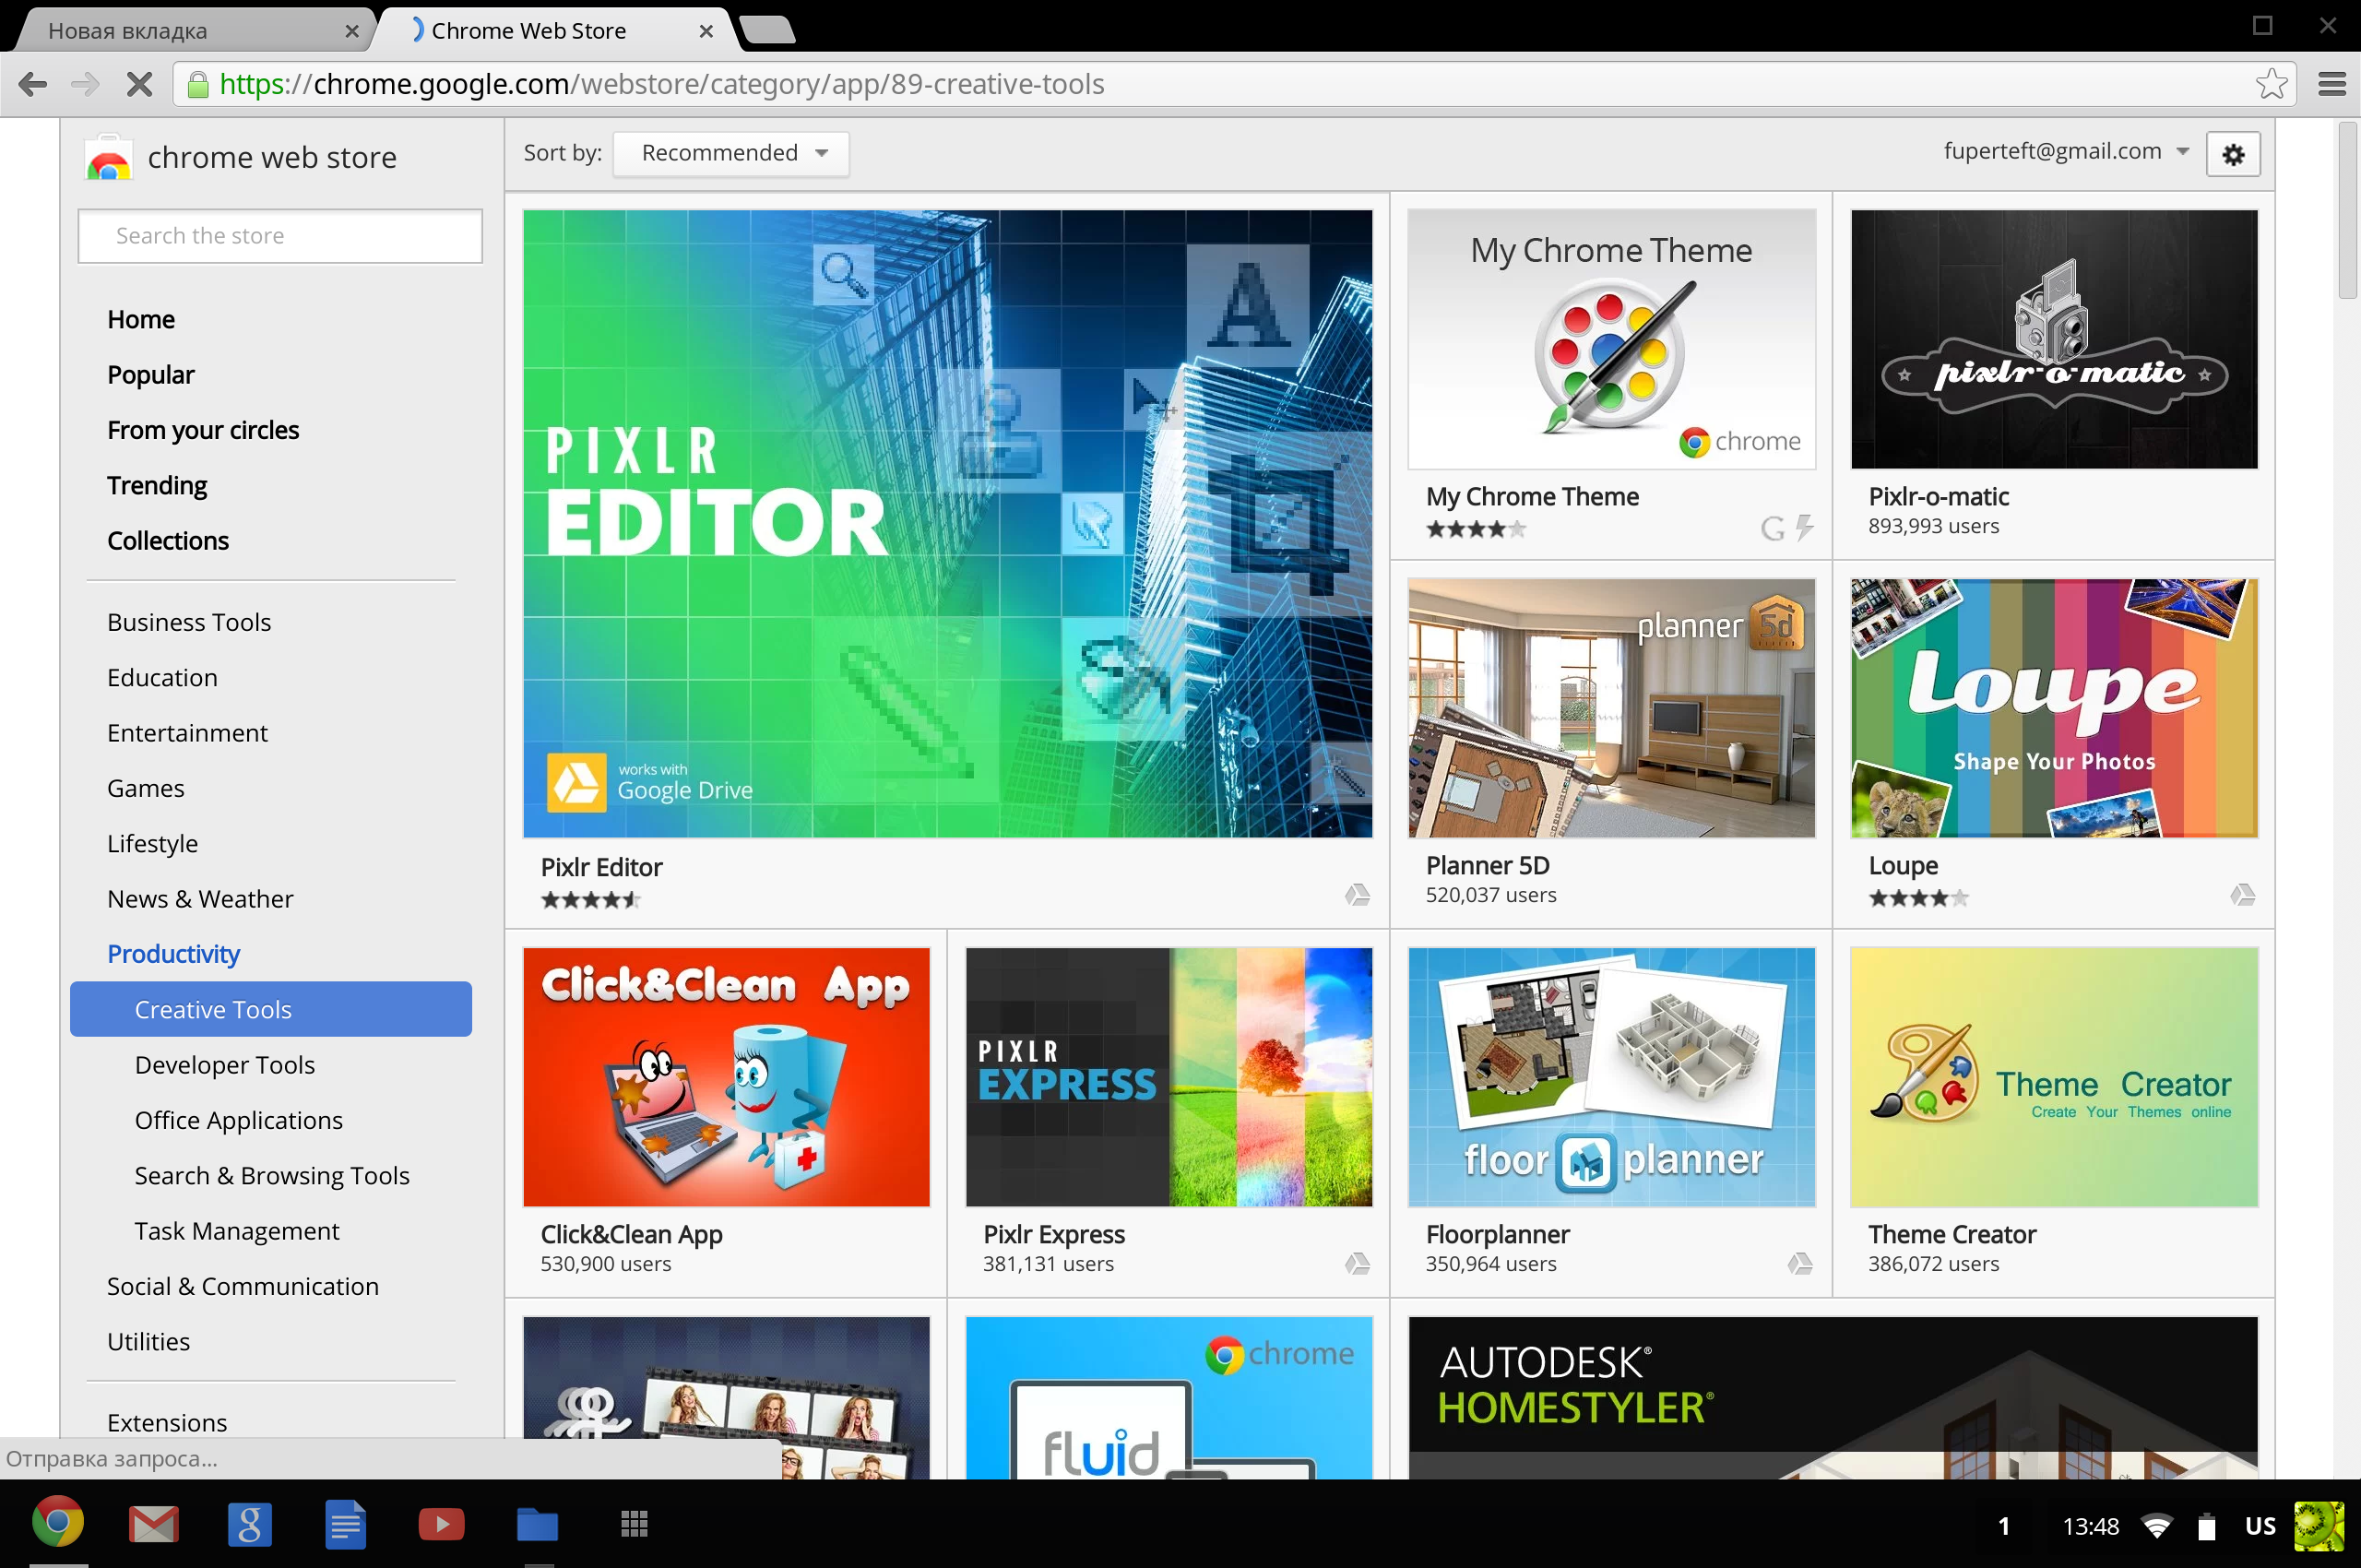Click the settings gear button
Image resolution: width=2361 pixels, height=1568 pixels.
[2232, 154]
